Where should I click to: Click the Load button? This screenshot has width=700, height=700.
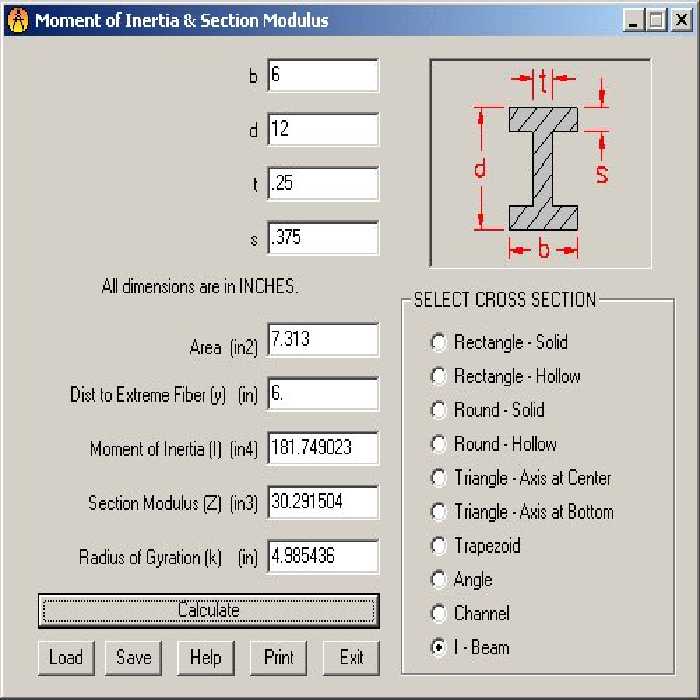coord(66,658)
